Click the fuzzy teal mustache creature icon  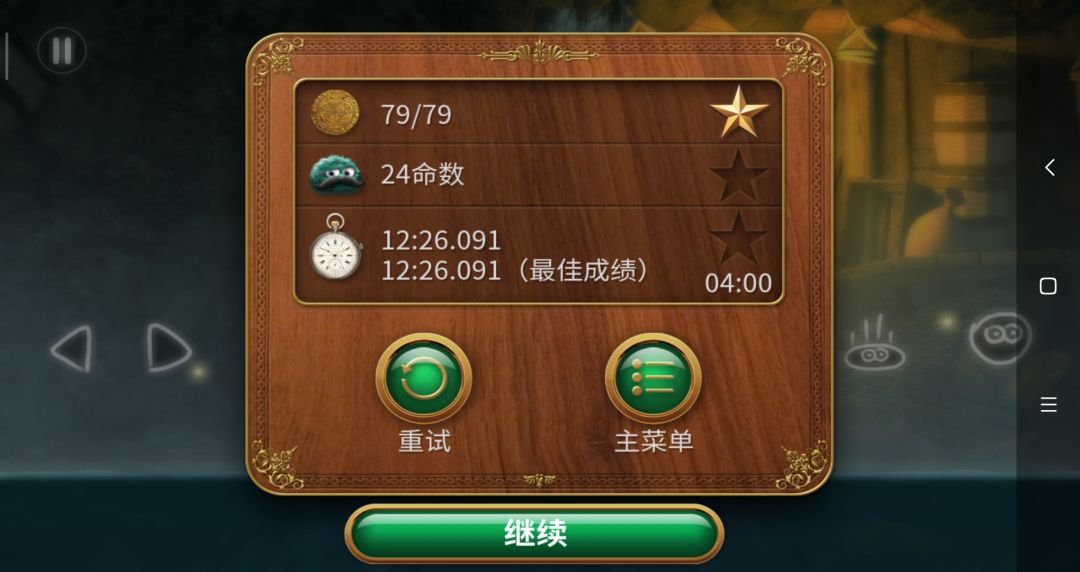(x=337, y=175)
